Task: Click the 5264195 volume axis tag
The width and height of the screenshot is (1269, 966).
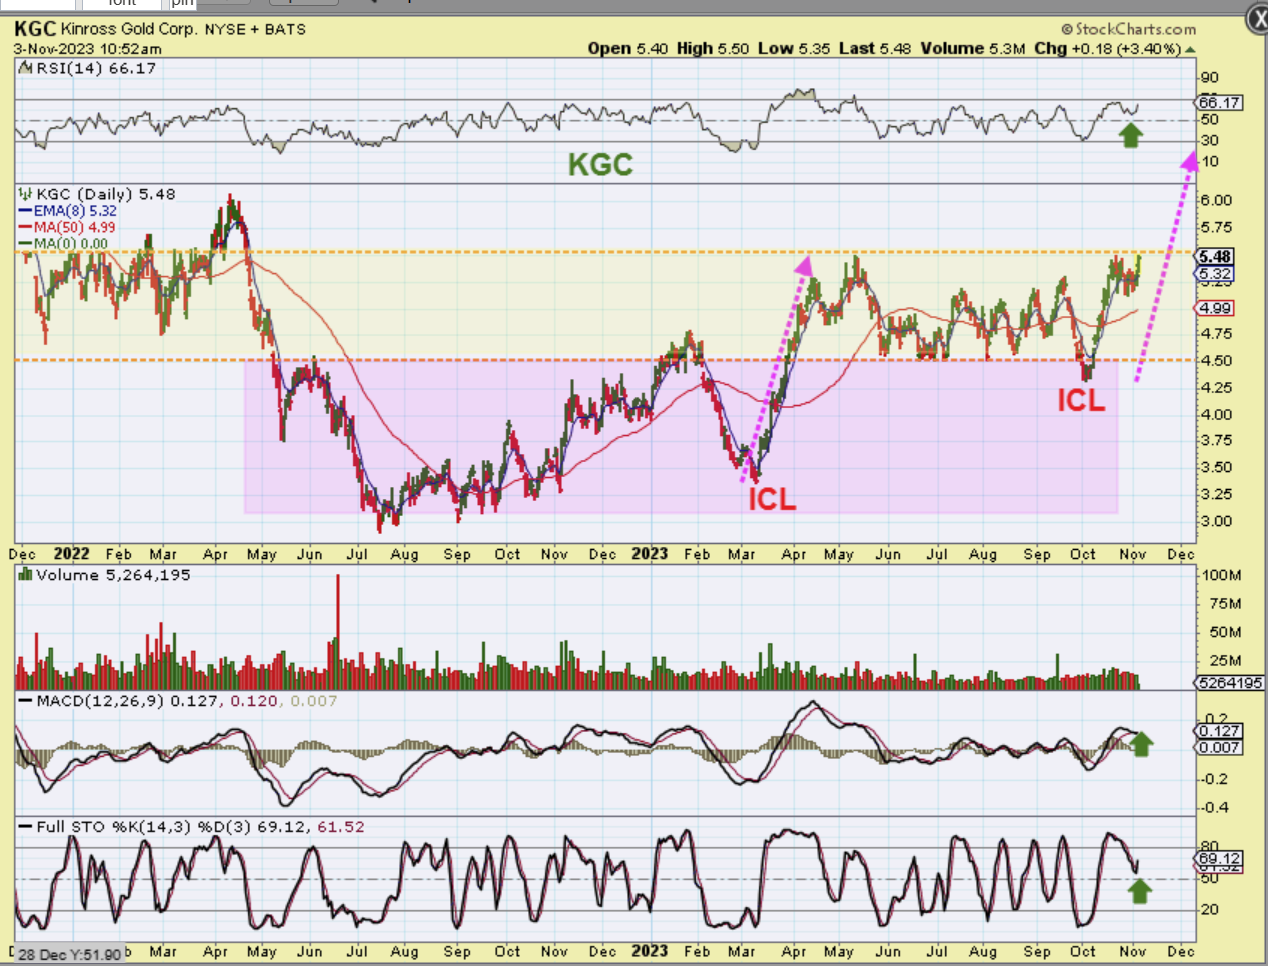Action: (1230, 683)
